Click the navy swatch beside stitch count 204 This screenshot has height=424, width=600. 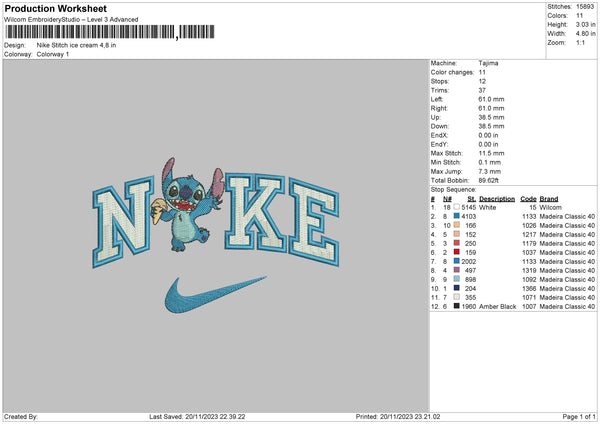pyautogui.click(x=457, y=288)
